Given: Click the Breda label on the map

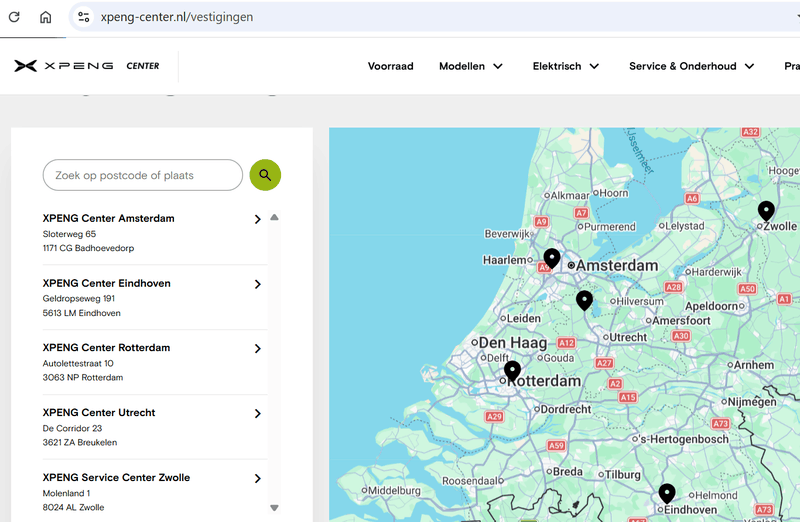Looking at the screenshot, I should pyautogui.click(x=568, y=471).
